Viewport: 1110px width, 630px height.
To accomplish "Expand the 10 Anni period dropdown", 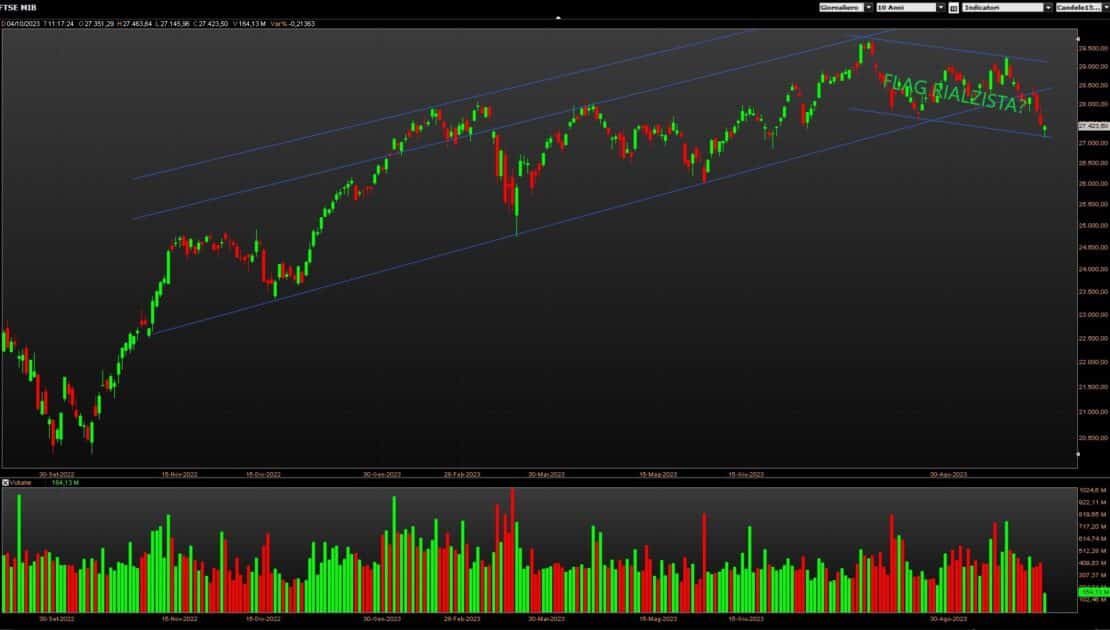I will 910,7.
